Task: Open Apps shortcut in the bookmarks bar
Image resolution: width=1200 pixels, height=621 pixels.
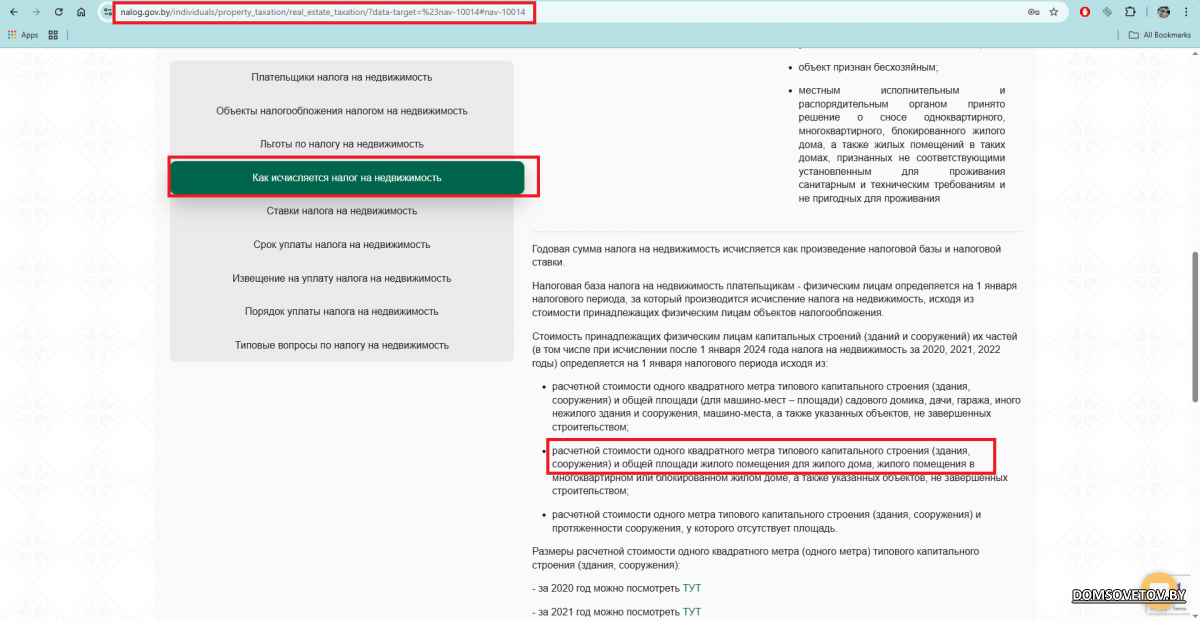Action: [x=23, y=34]
